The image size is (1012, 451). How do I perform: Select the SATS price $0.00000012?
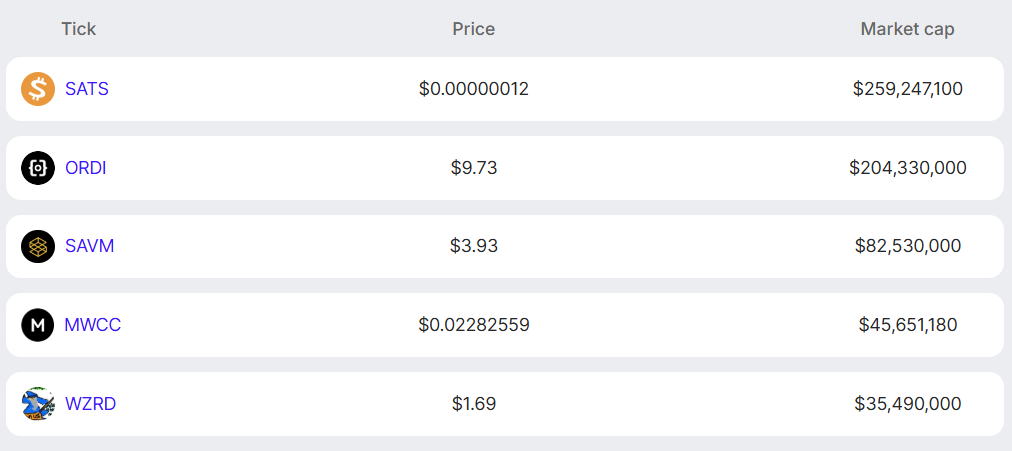474,89
